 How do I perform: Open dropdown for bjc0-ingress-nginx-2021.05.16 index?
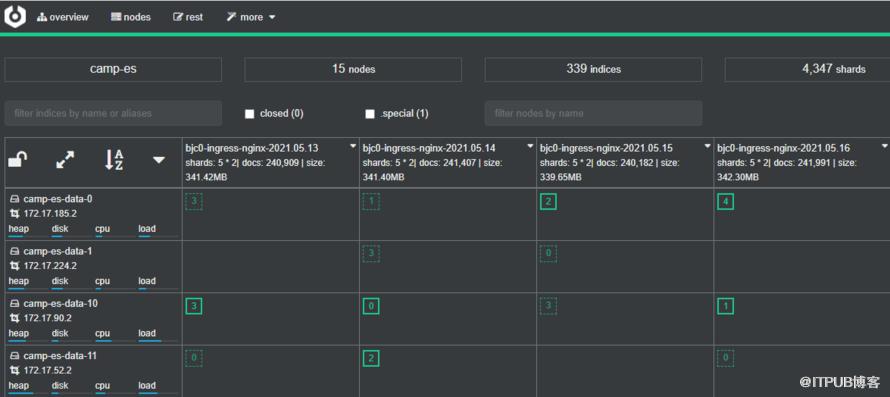[x=884, y=147]
